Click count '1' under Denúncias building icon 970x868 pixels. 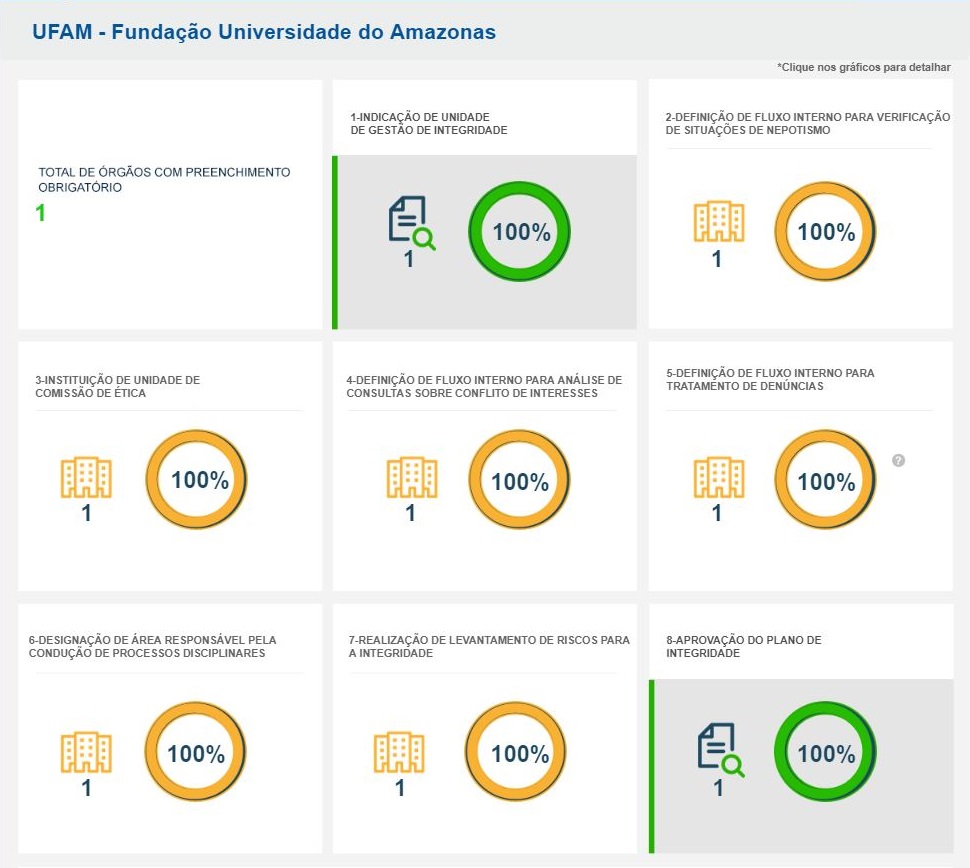click(x=716, y=512)
